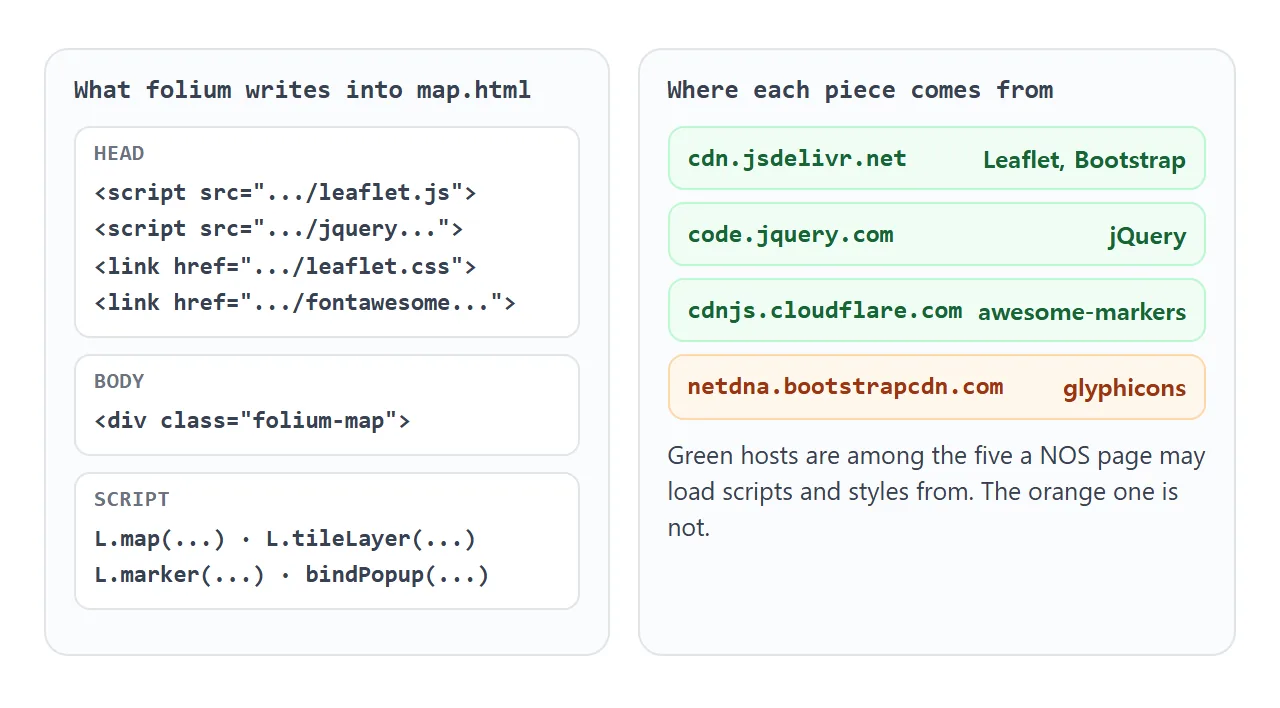Click the heading "What folium writes into map.html"

(x=302, y=90)
